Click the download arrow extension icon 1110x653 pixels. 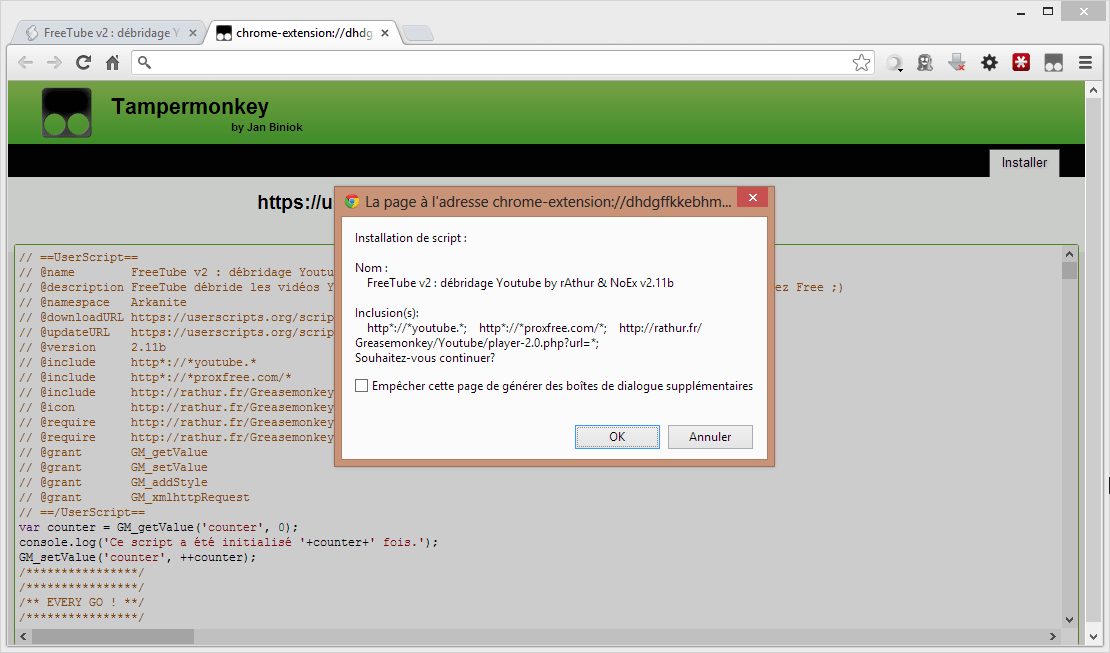[x=957, y=62]
